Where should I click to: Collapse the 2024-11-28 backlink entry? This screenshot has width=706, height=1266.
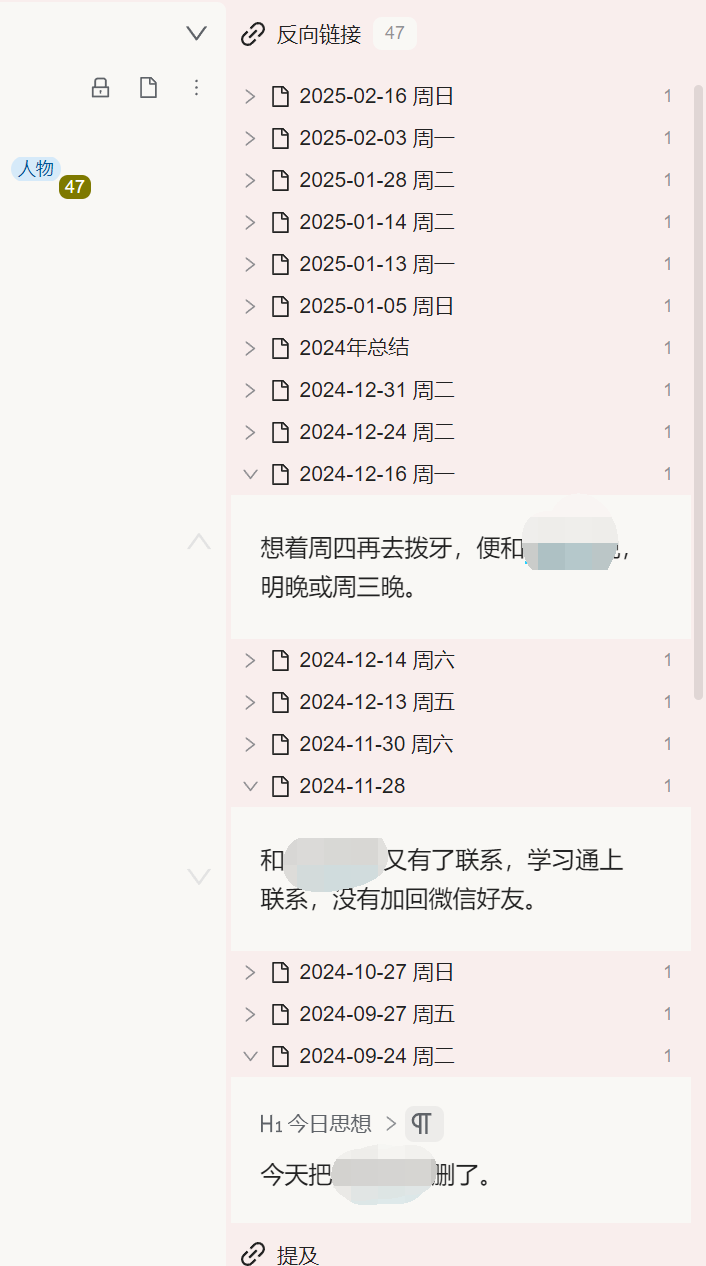coord(250,786)
